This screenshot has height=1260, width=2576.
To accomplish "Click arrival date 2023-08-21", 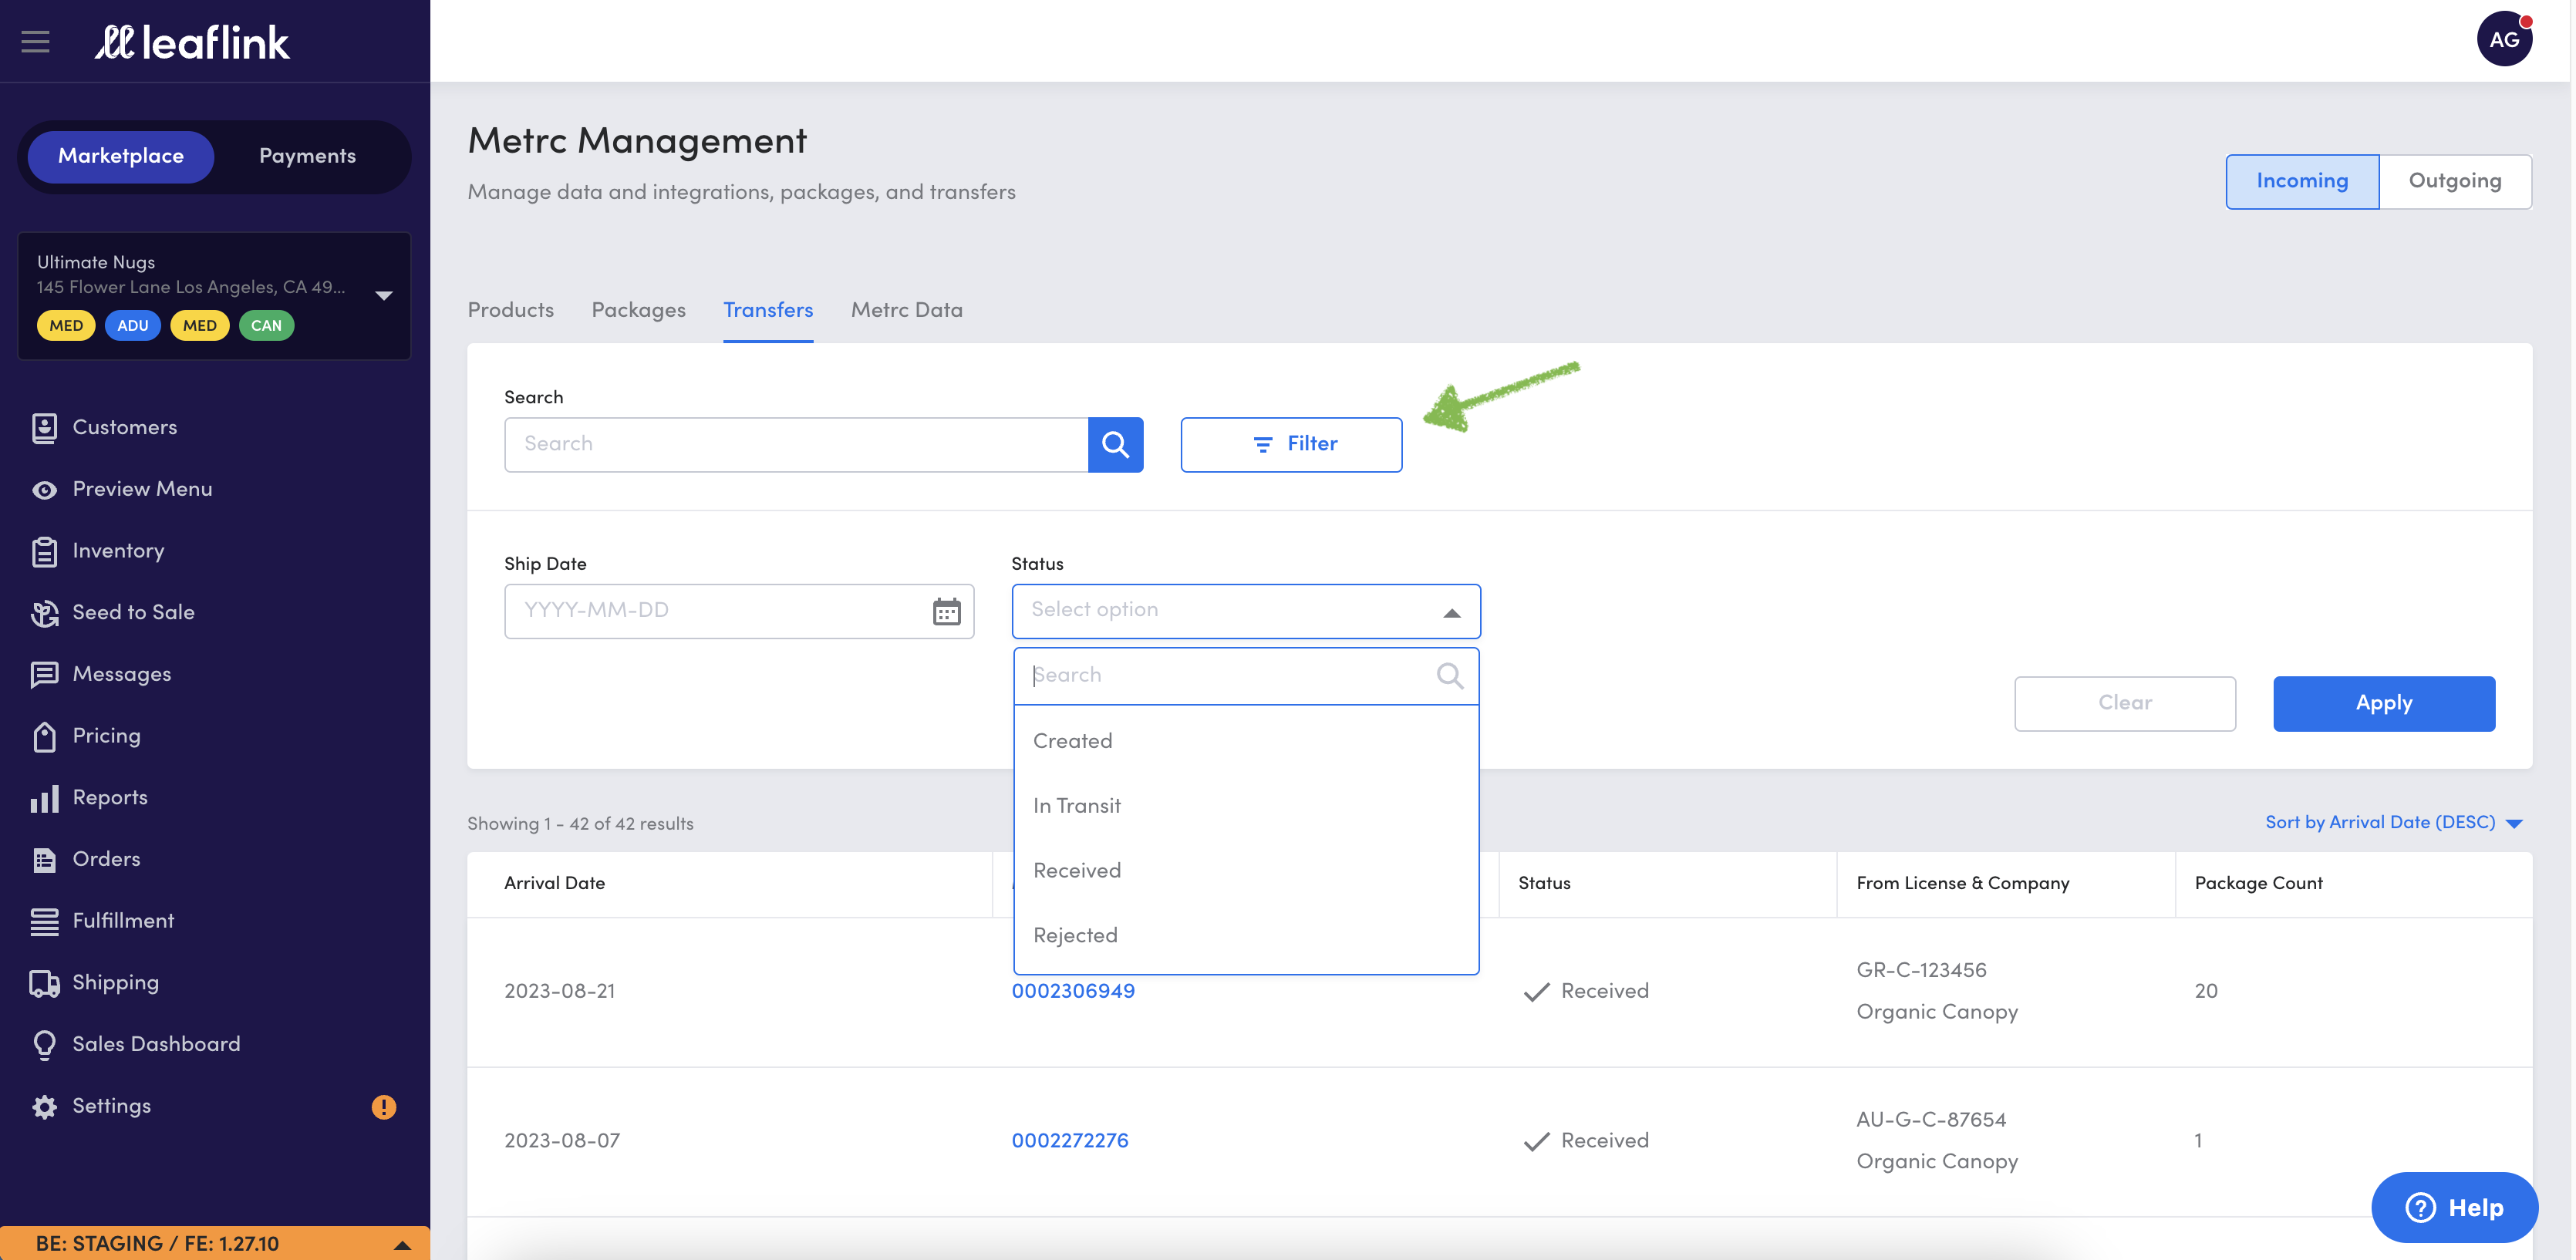I will click(559, 991).
